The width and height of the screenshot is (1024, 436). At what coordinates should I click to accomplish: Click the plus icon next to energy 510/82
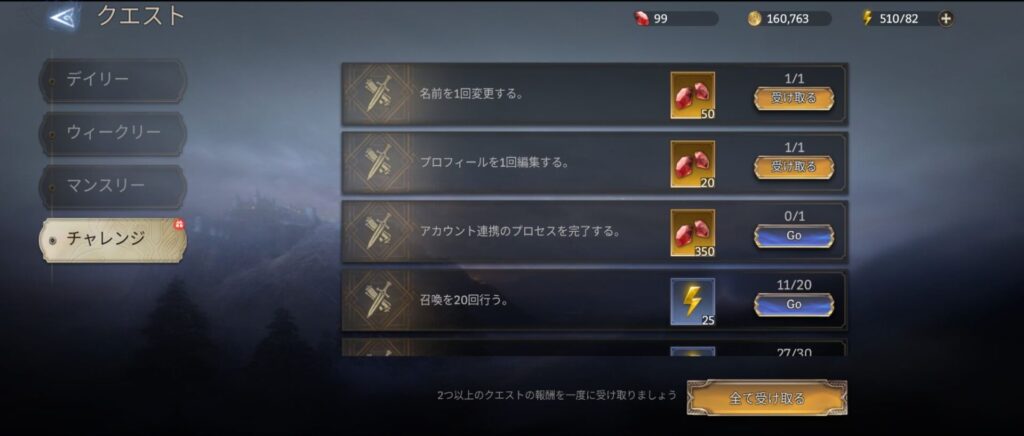tap(945, 18)
